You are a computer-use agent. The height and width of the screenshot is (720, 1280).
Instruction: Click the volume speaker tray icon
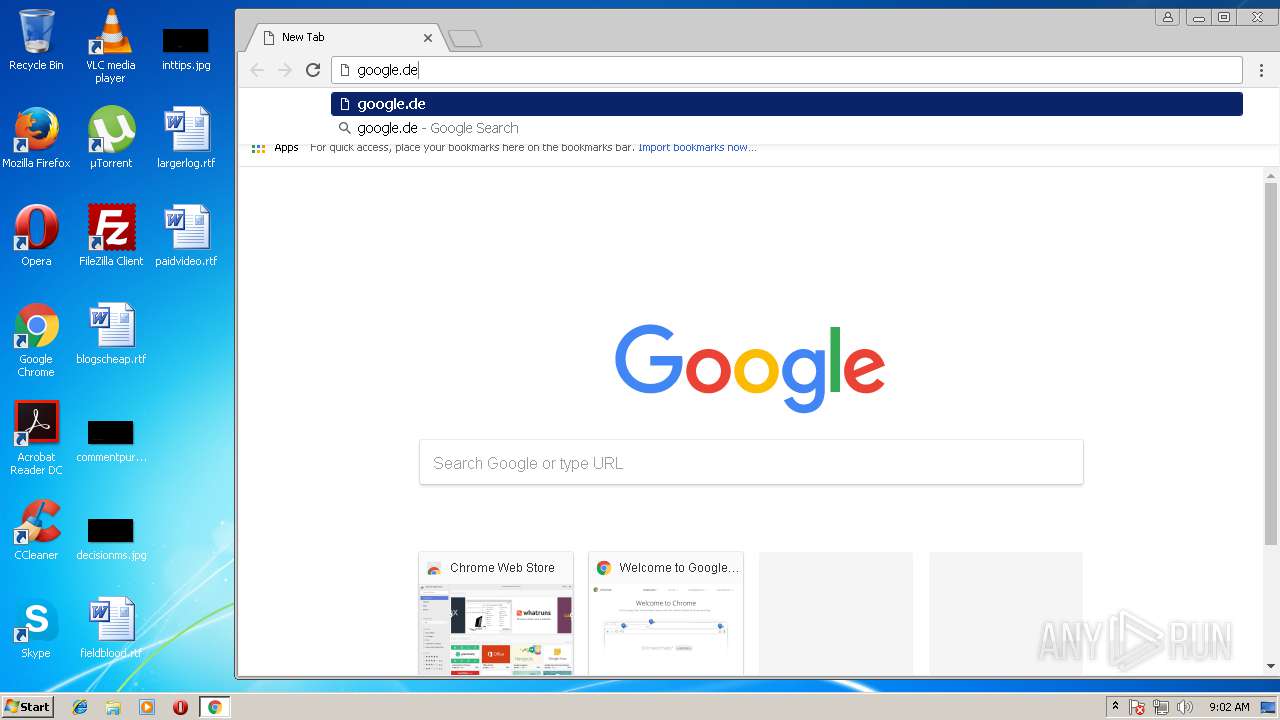coord(1185,707)
